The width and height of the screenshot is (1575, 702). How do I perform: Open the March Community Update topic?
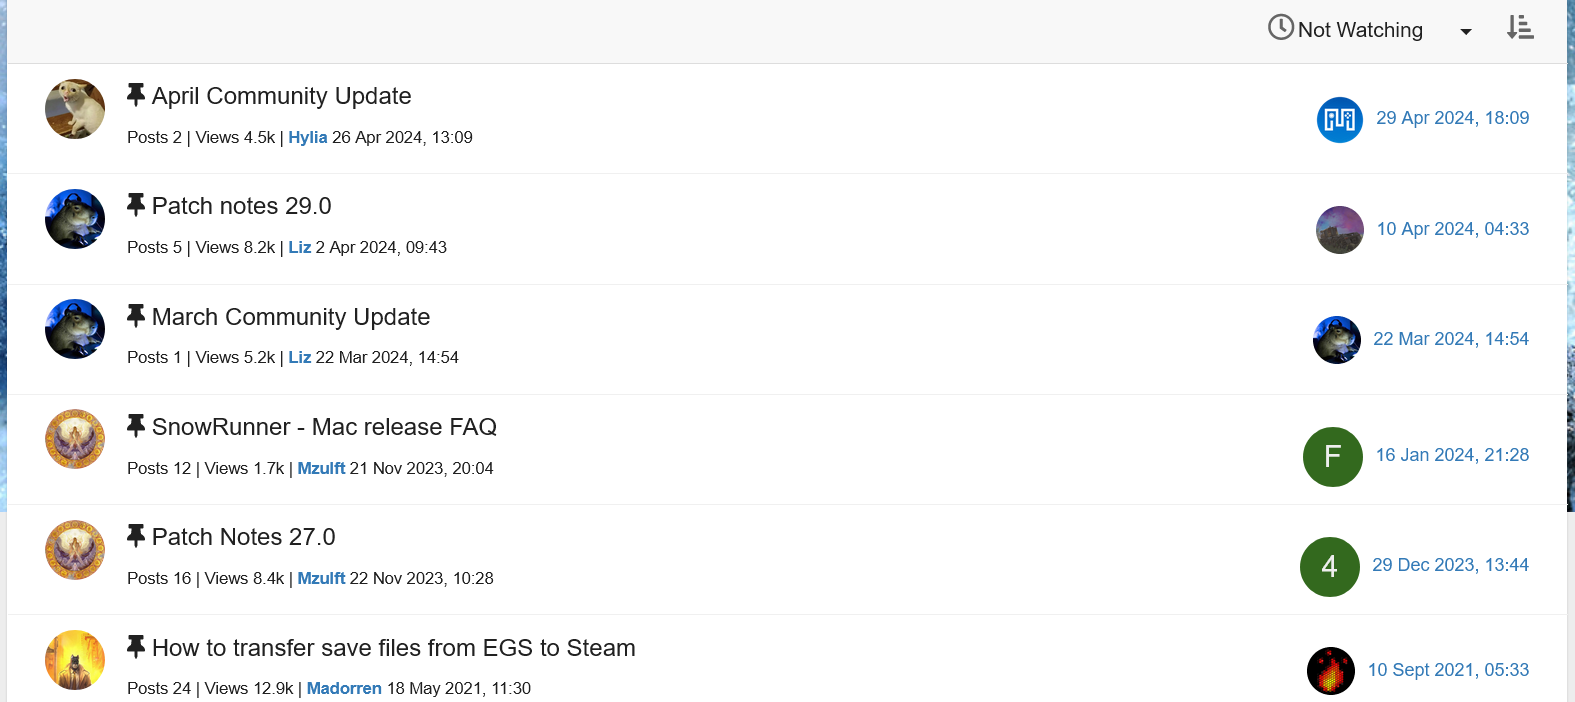(290, 317)
